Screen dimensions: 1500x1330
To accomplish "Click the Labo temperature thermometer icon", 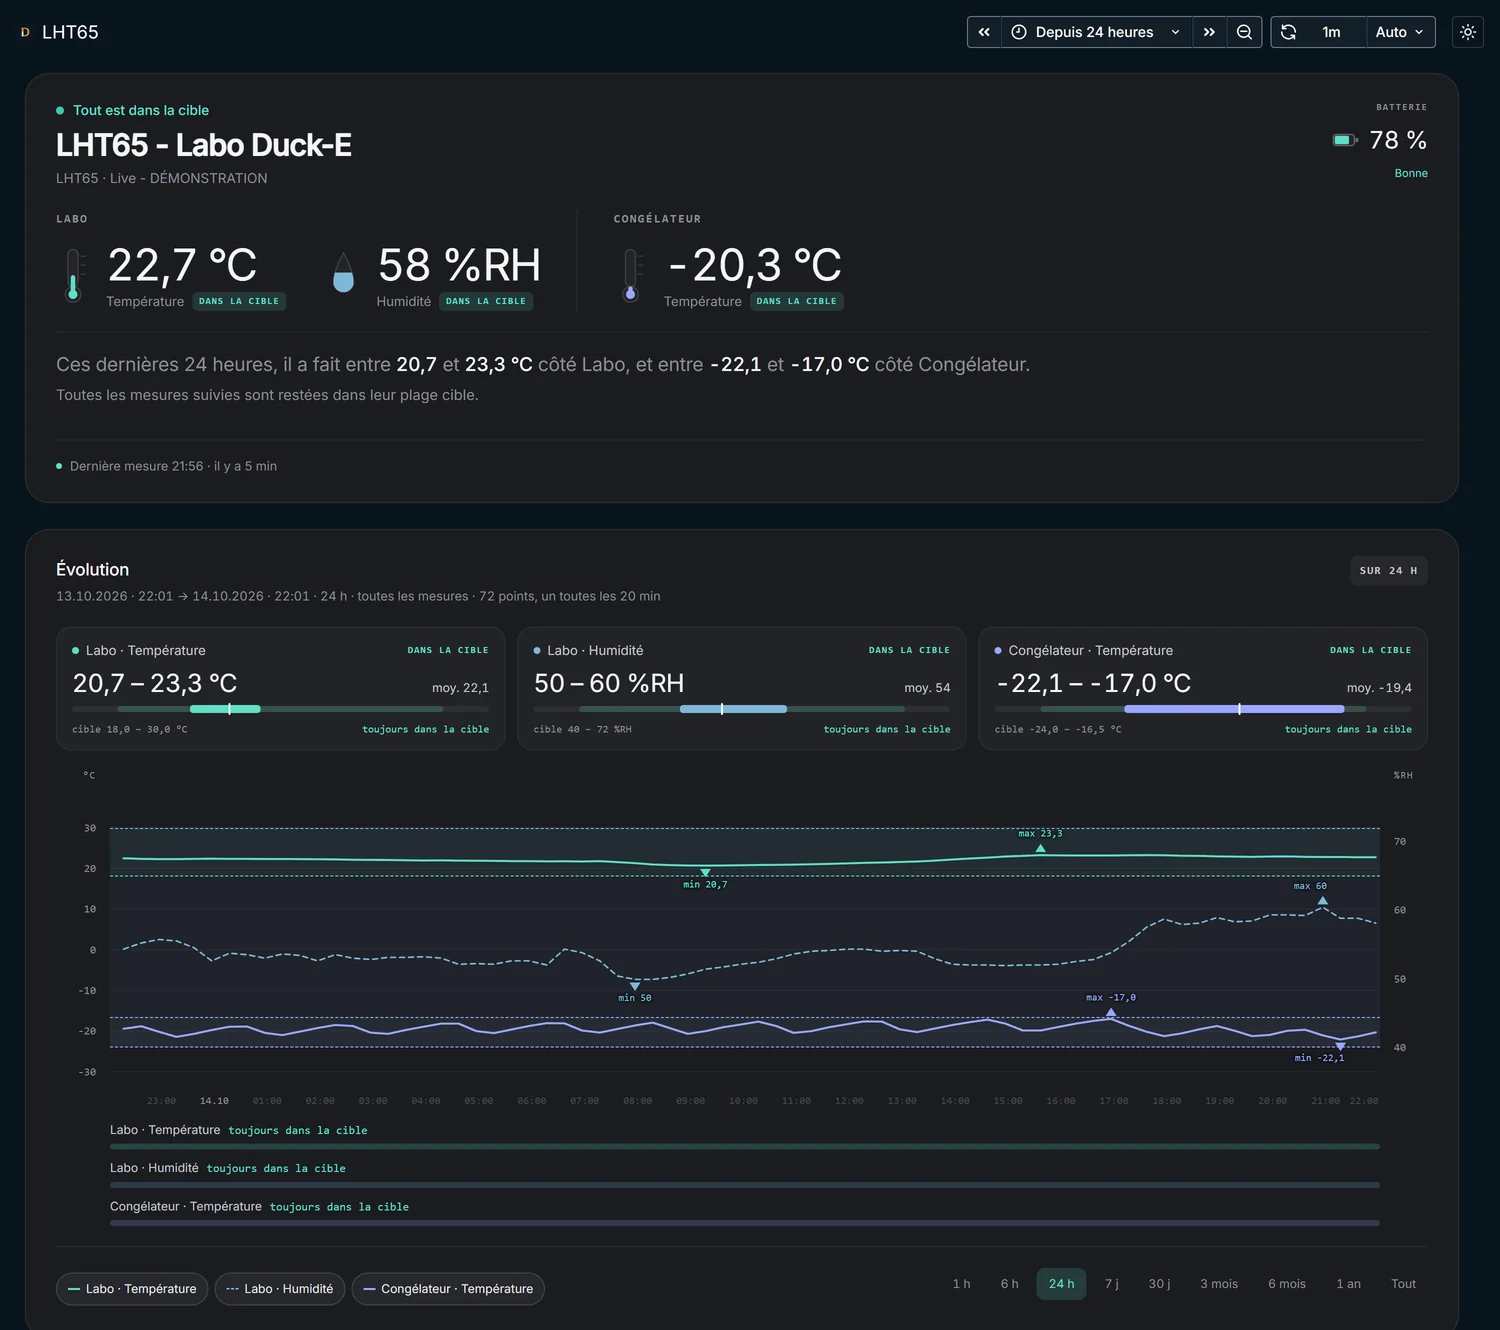I will [x=73, y=275].
